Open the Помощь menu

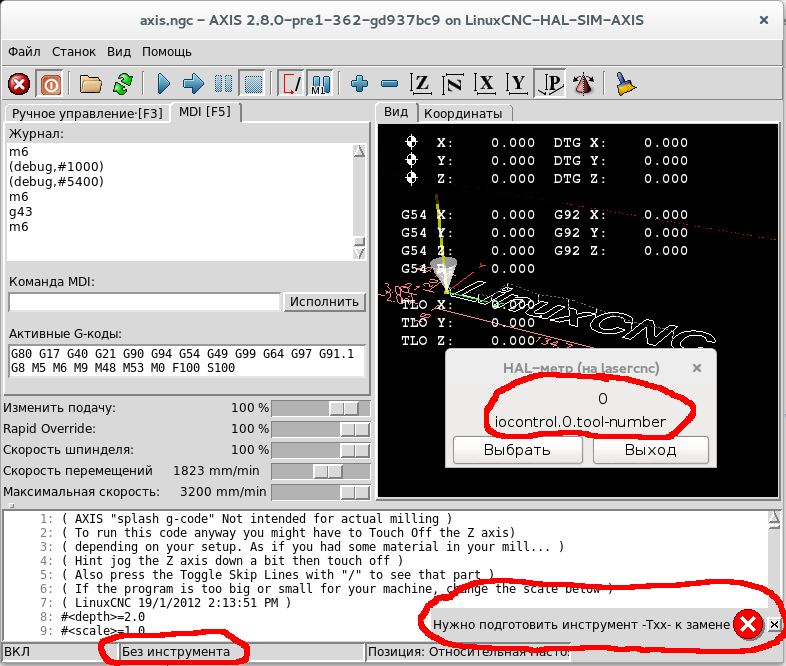point(166,52)
